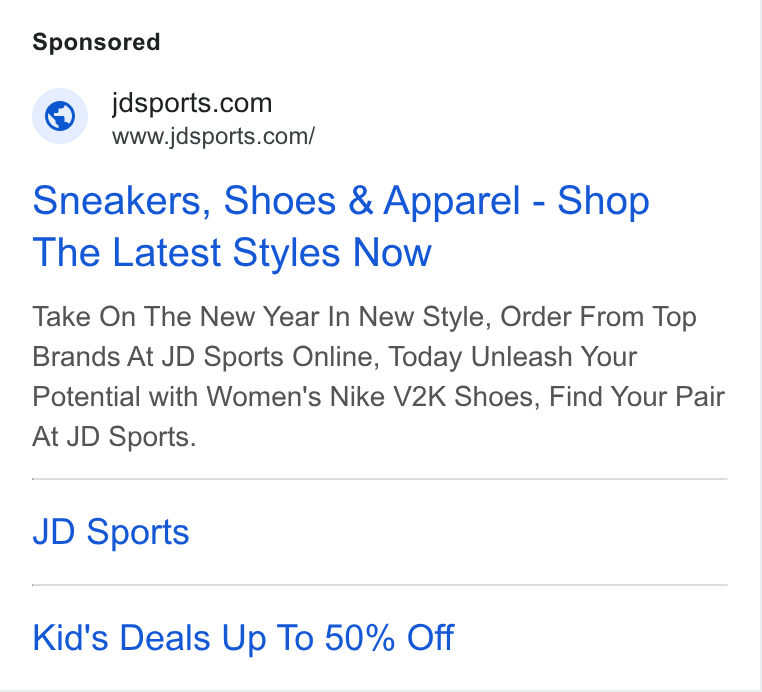Click the "Women's Nike V2K Shoes" text

[371, 397]
